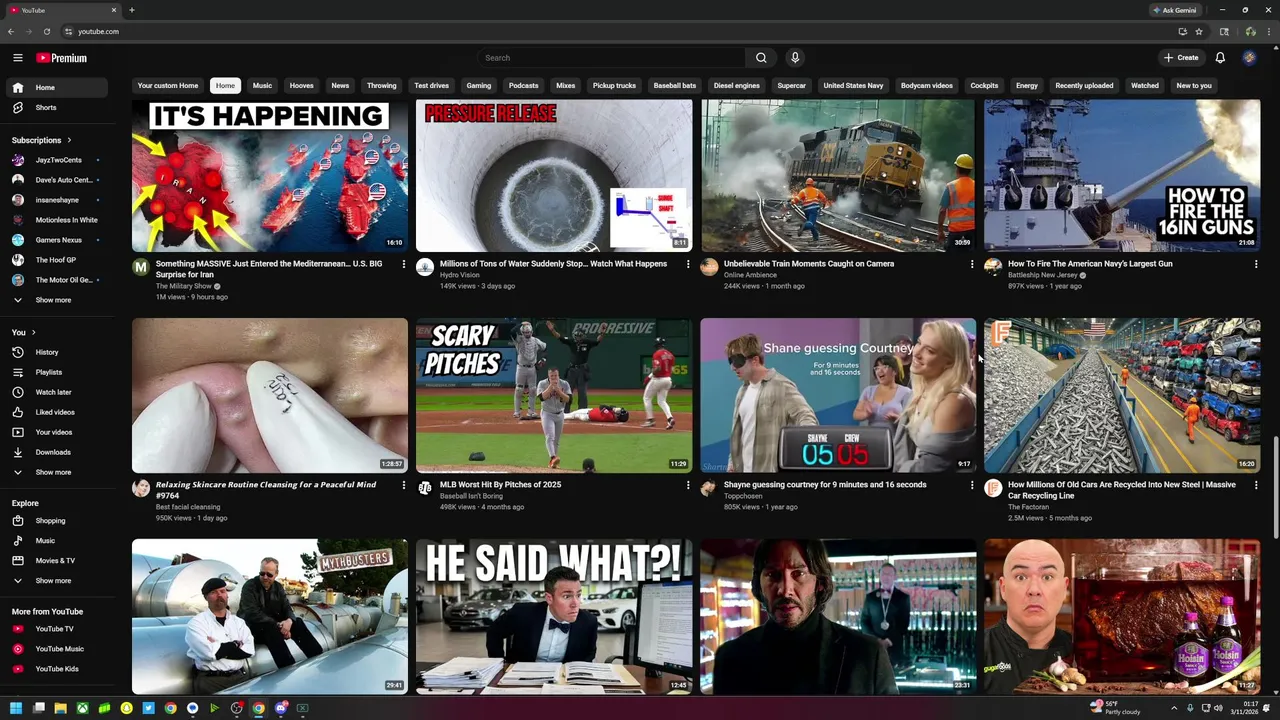Open the account avatar menu
Screen dimensions: 1280x720
pos(1249,58)
